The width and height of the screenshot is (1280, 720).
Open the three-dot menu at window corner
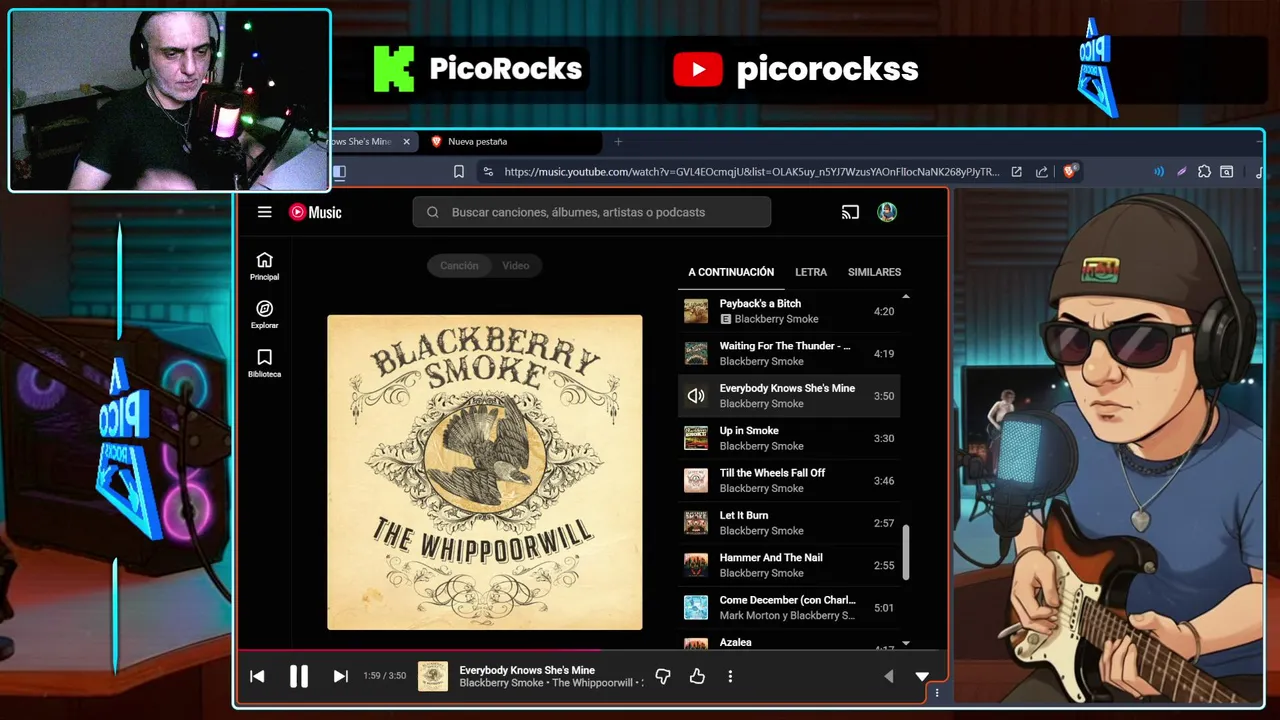pyautogui.click(x=937, y=692)
